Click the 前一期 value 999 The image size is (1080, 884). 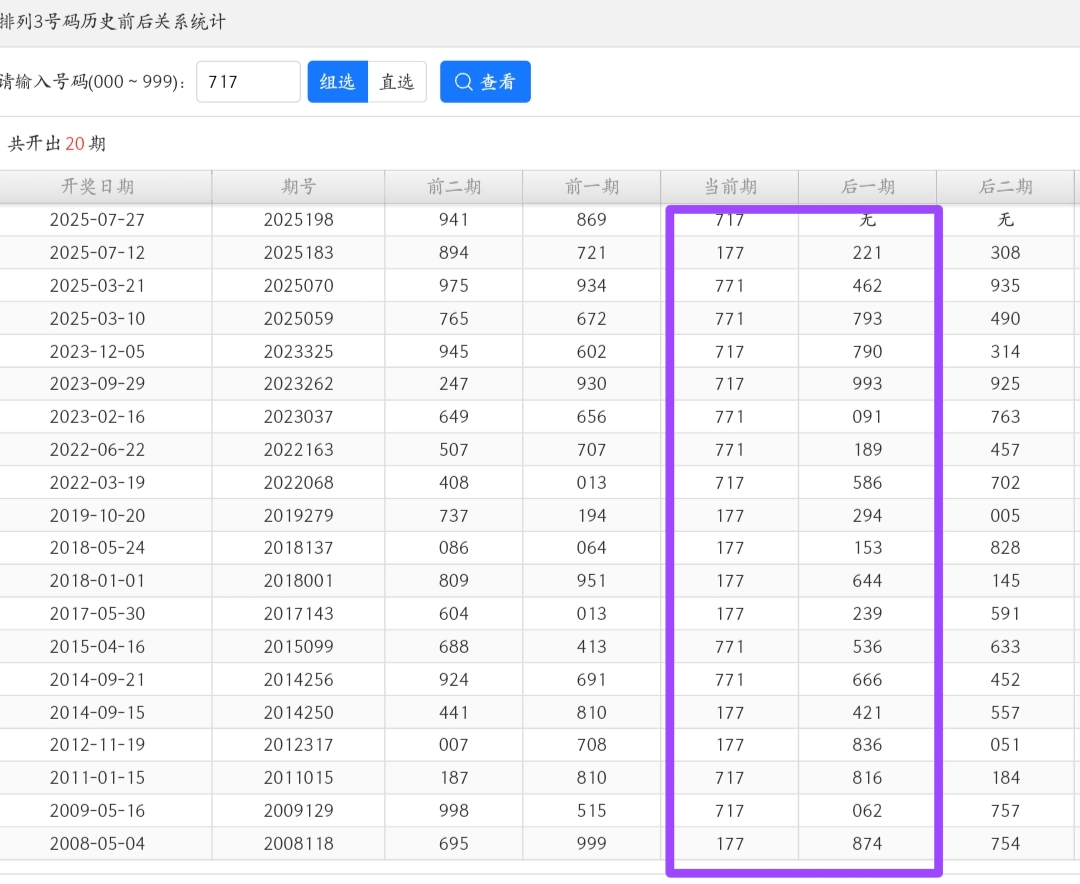[x=591, y=844]
